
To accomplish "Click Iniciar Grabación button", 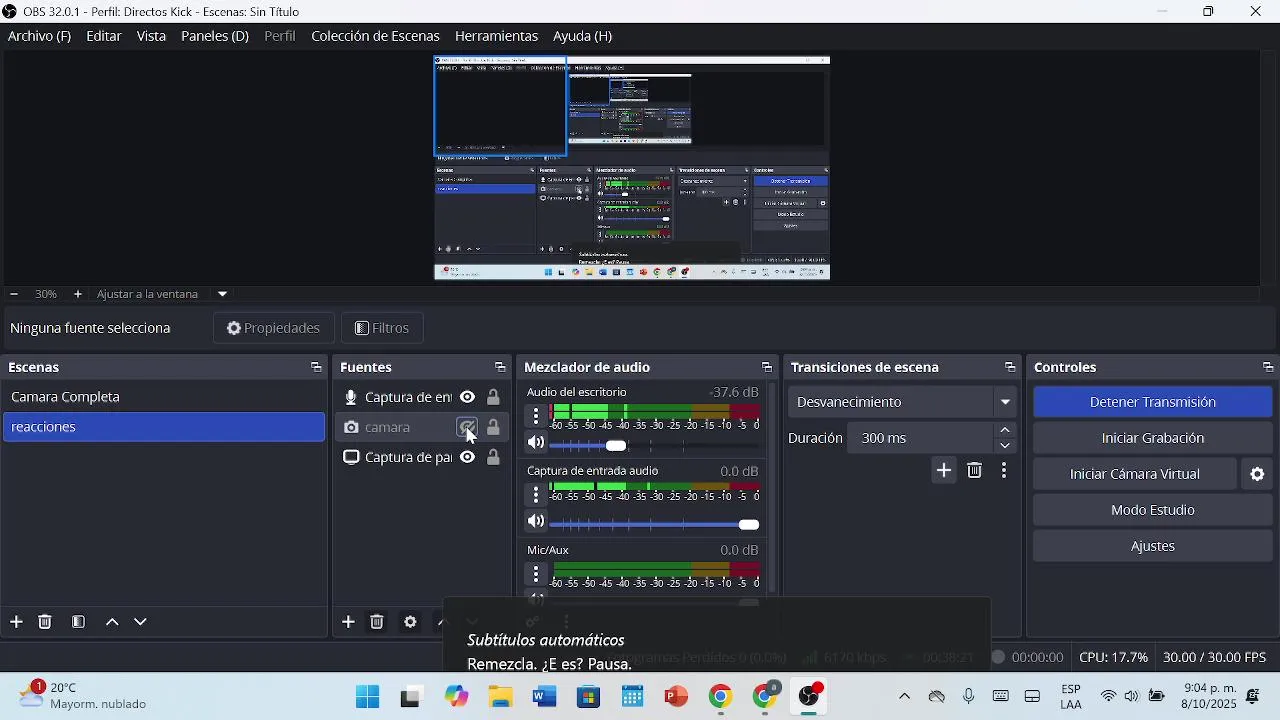I will pyautogui.click(x=1153, y=438).
